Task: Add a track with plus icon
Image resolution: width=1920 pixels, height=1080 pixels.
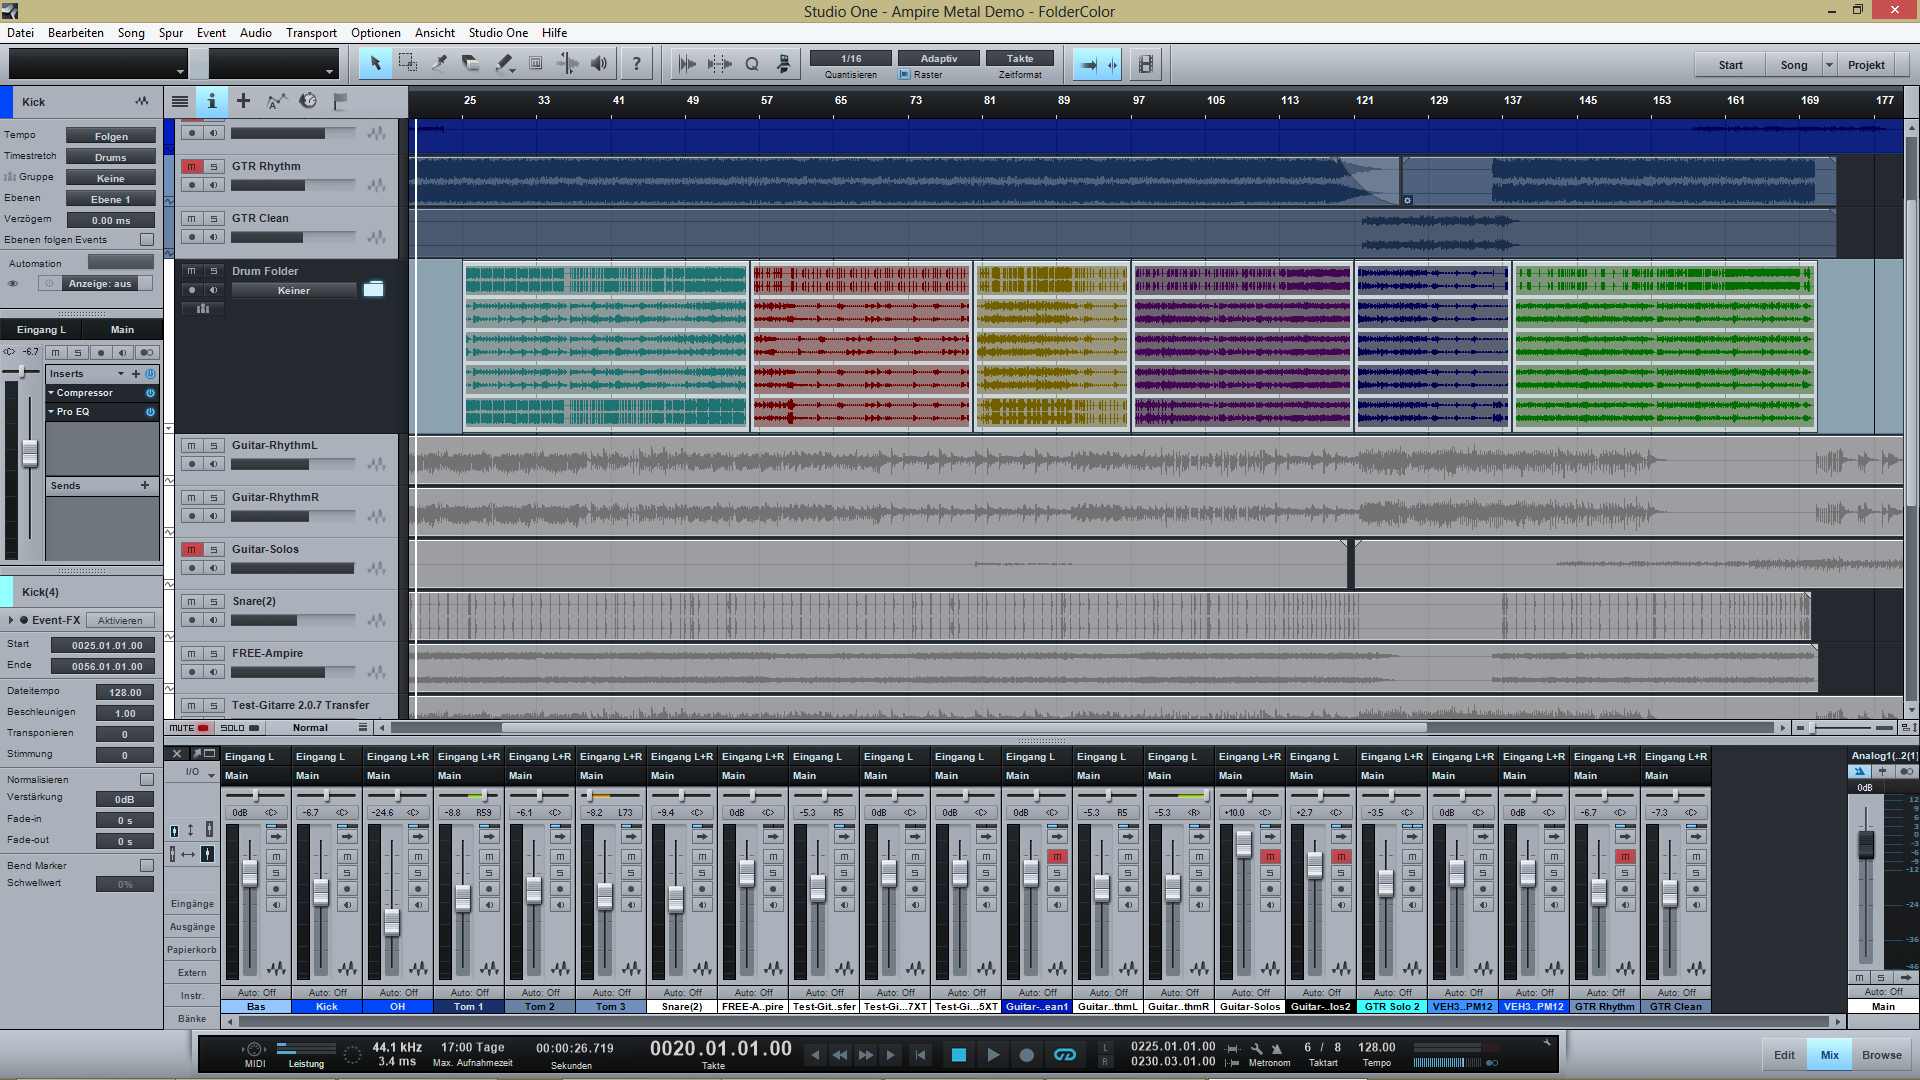Action: pos(243,101)
